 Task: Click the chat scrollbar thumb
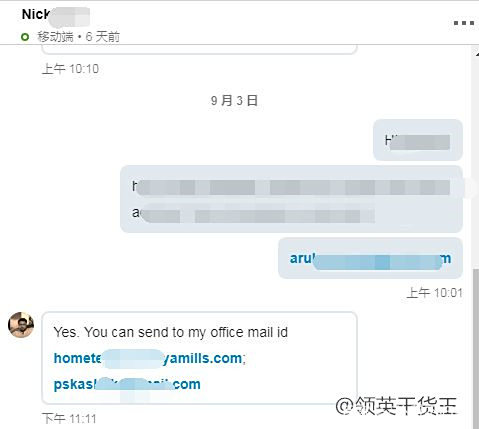pyautogui.click(x=476, y=347)
